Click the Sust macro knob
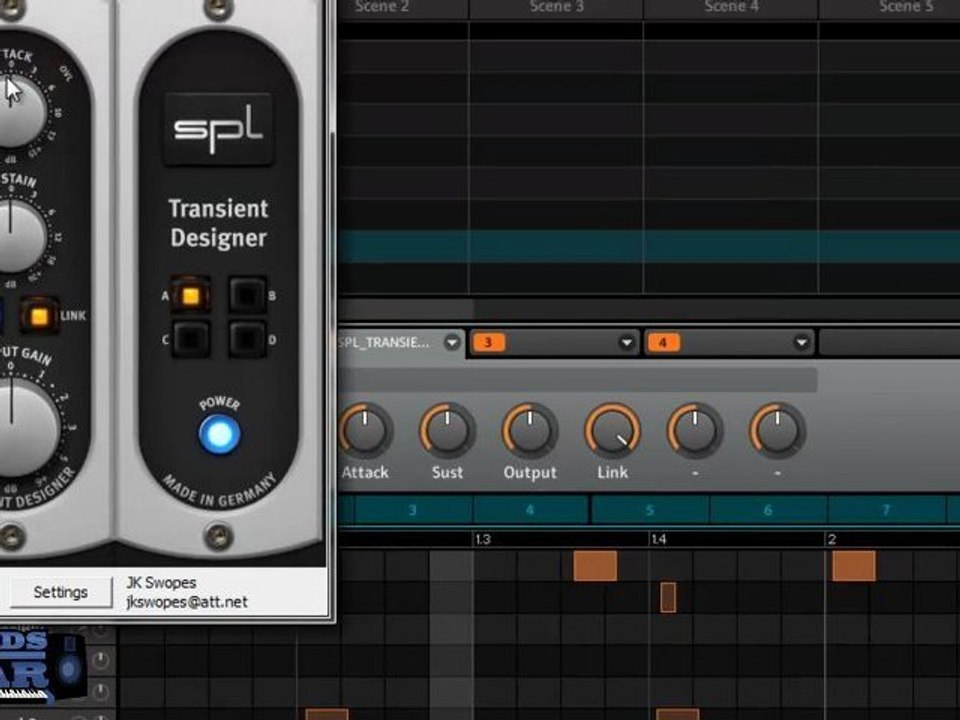 (448, 430)
